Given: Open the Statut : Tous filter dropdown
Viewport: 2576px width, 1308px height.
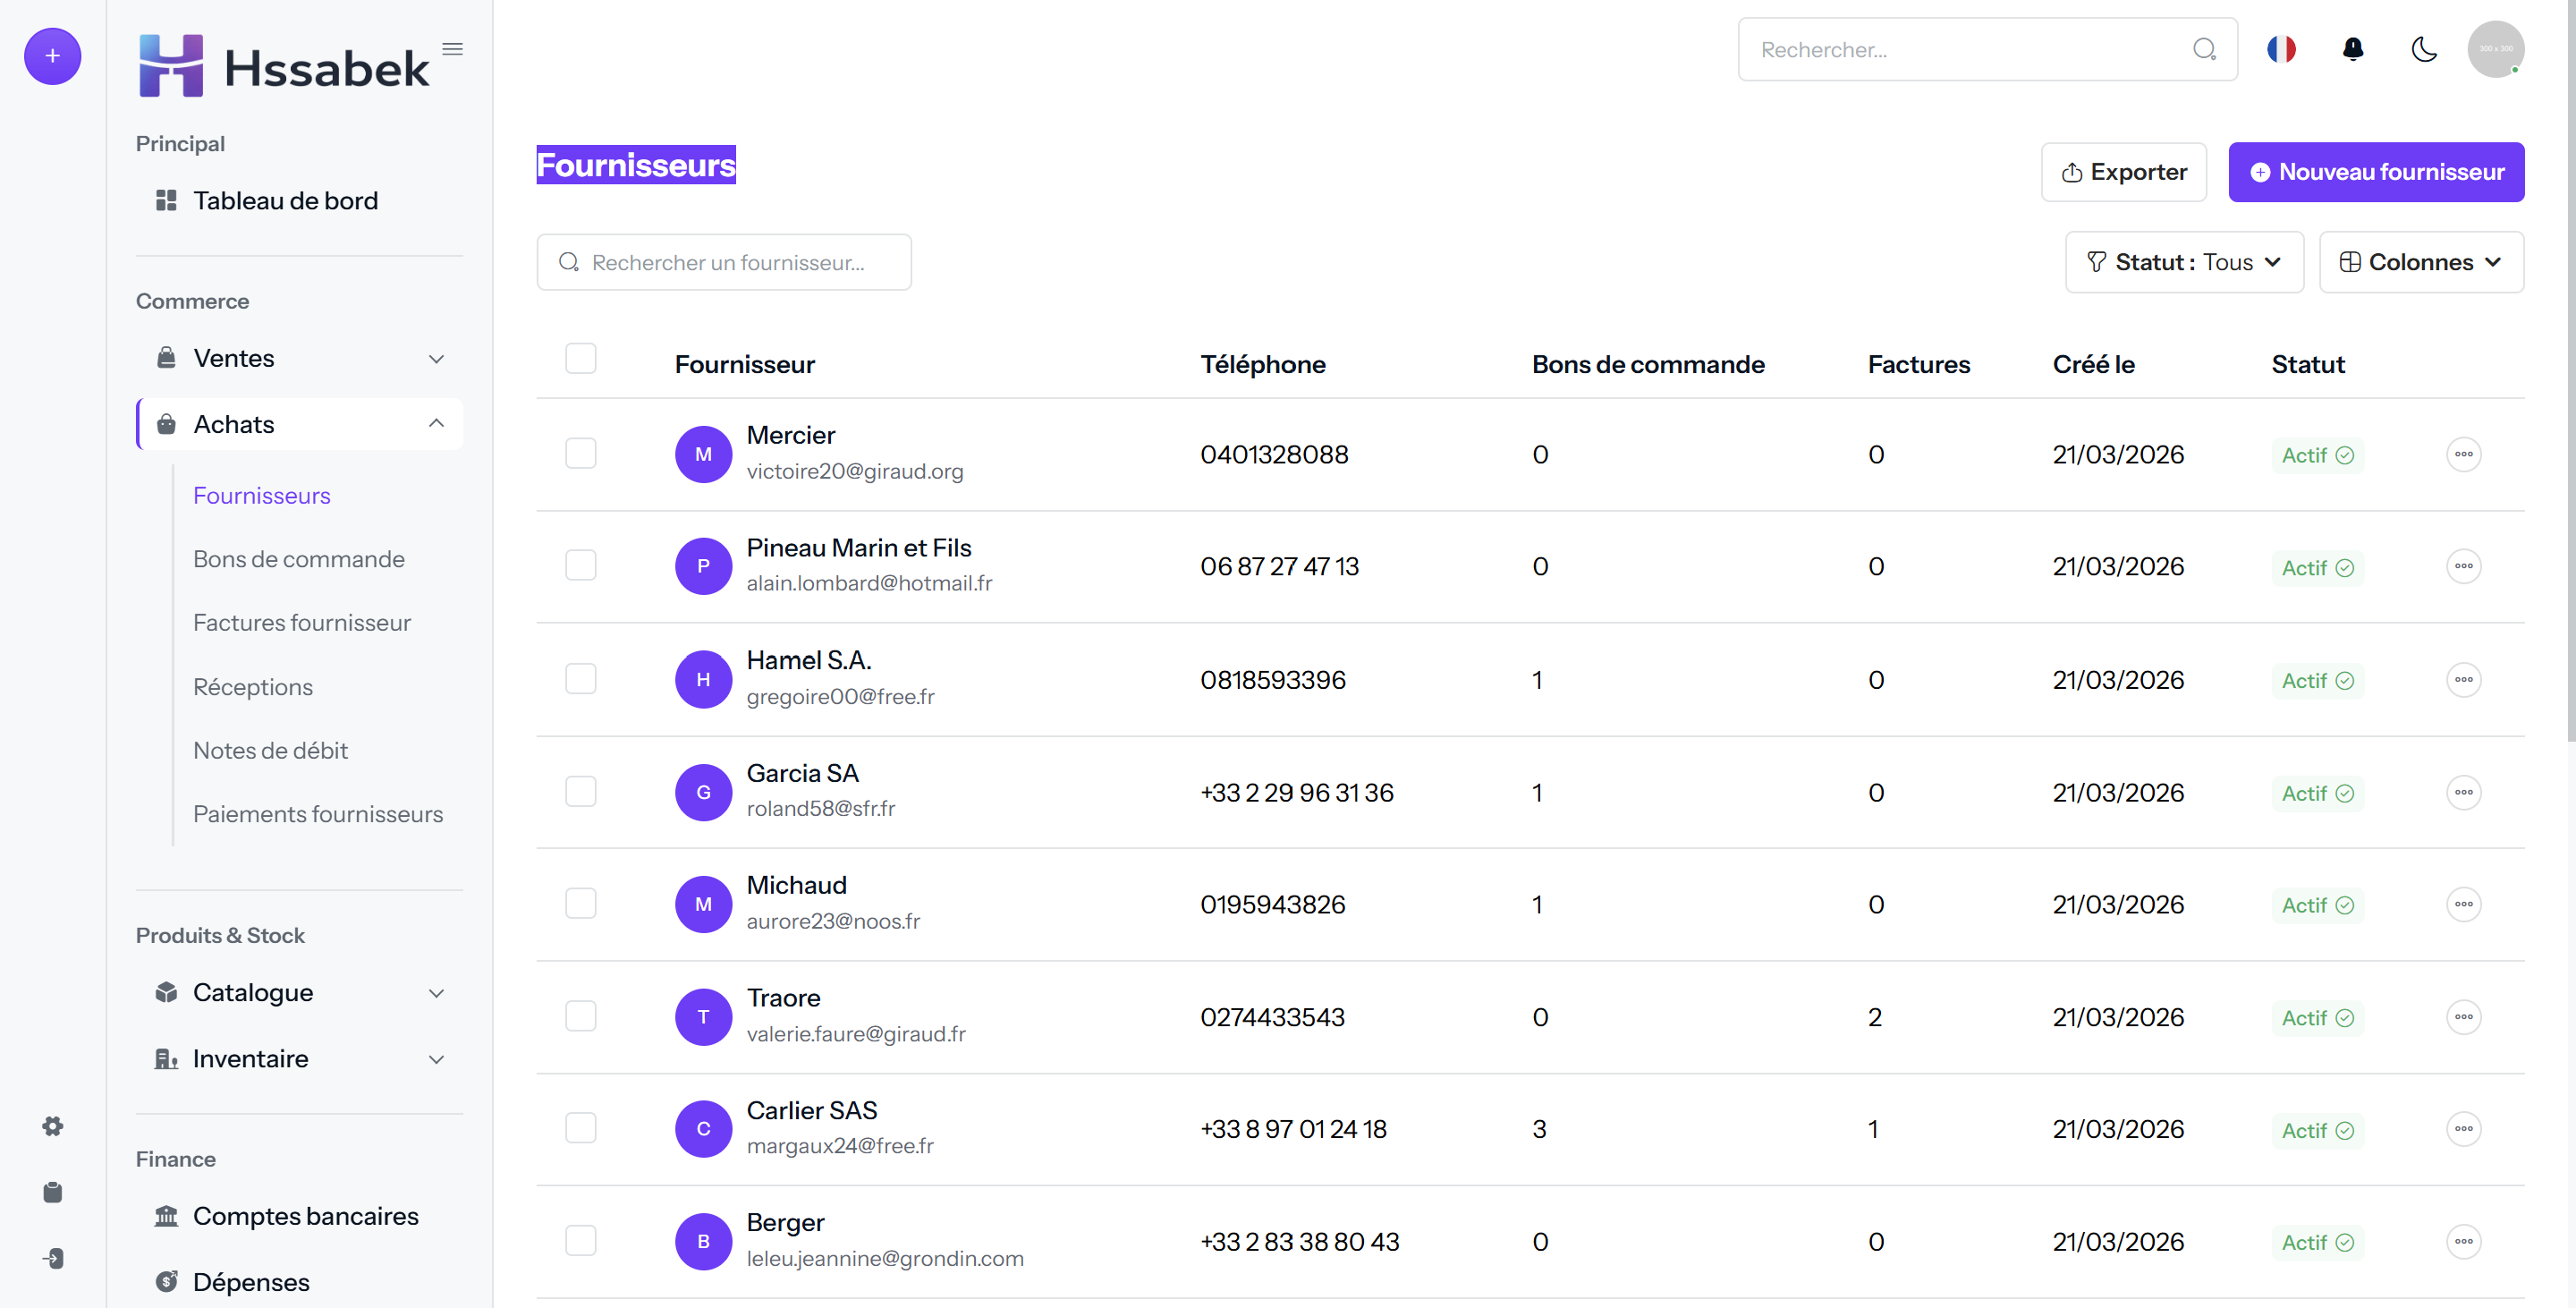Looking at the screenshot, I should click(2184, 262).
